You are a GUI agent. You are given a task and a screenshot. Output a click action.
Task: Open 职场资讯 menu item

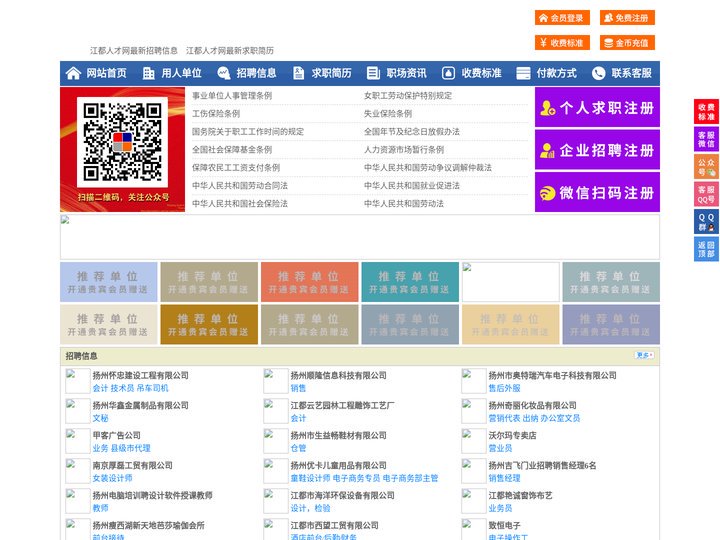coord(406,73)
